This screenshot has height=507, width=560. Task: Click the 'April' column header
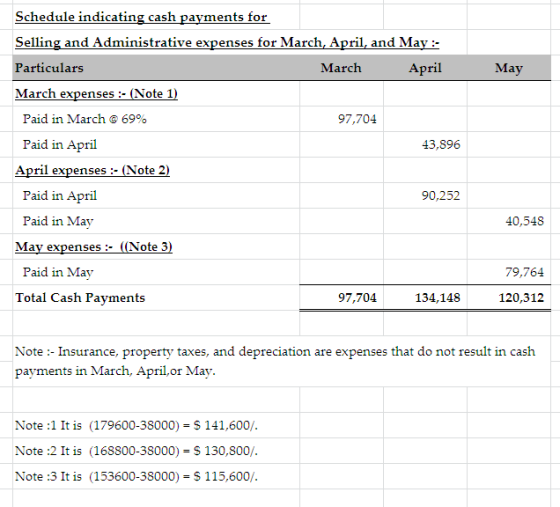click(x=425, y=68)
